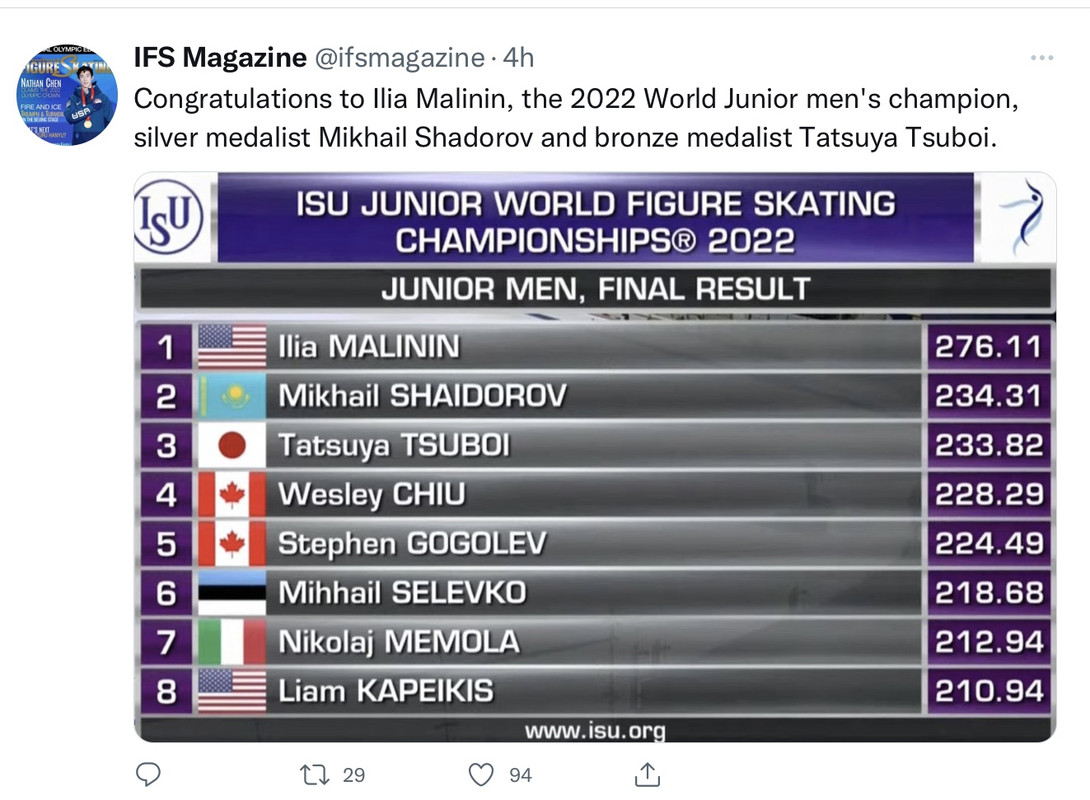
Task: Click the 4h timestamp of the tweet
Action: click(x=518, y=57)
